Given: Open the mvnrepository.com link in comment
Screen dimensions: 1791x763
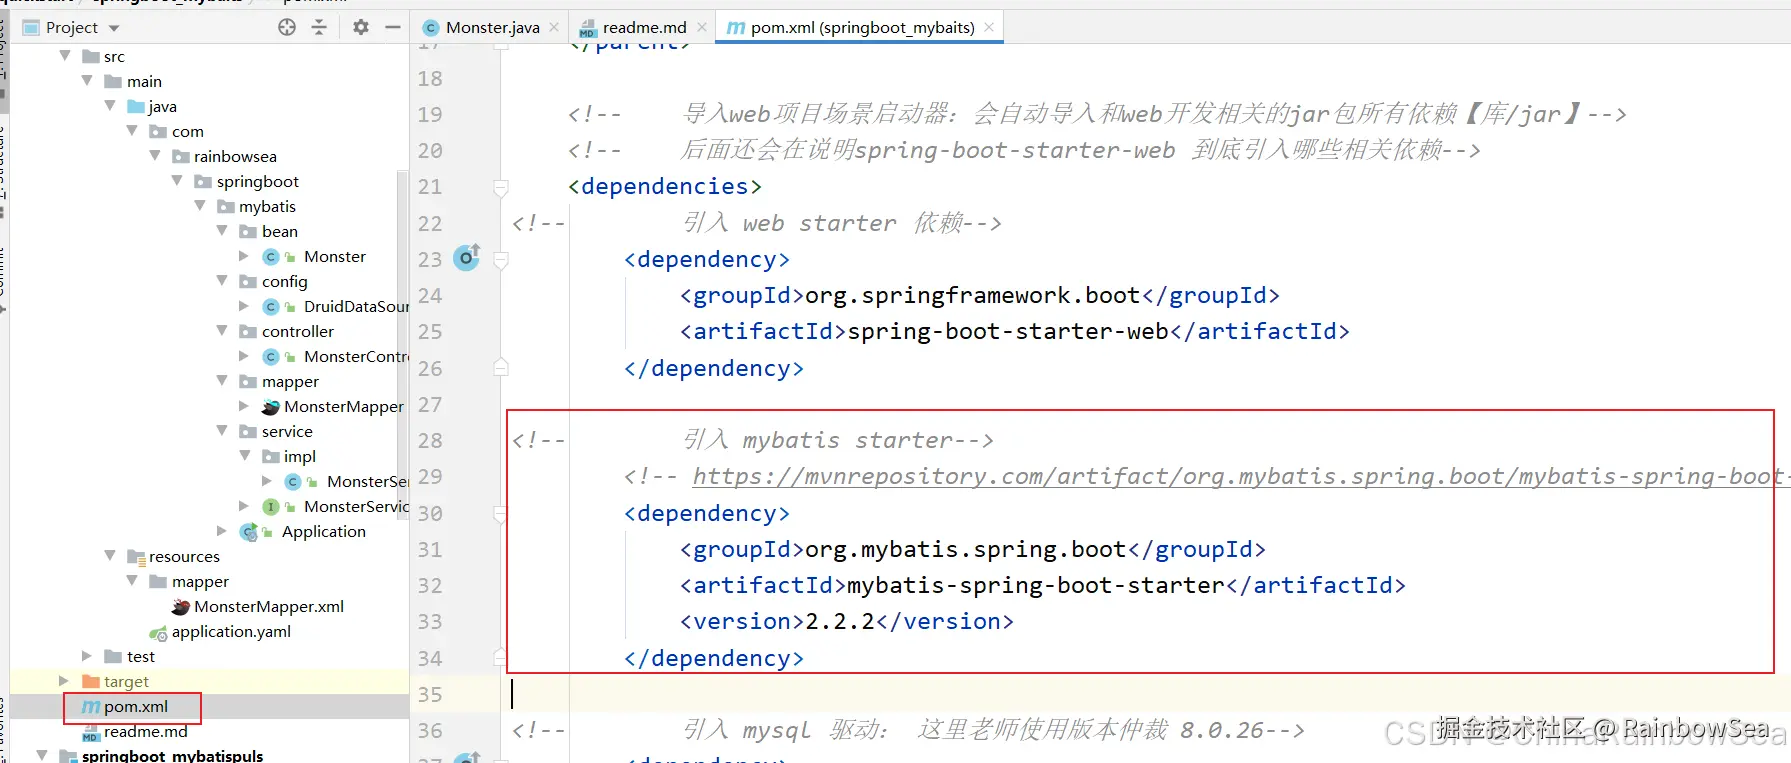Looking at the screenshot, I should point(1241,477).
